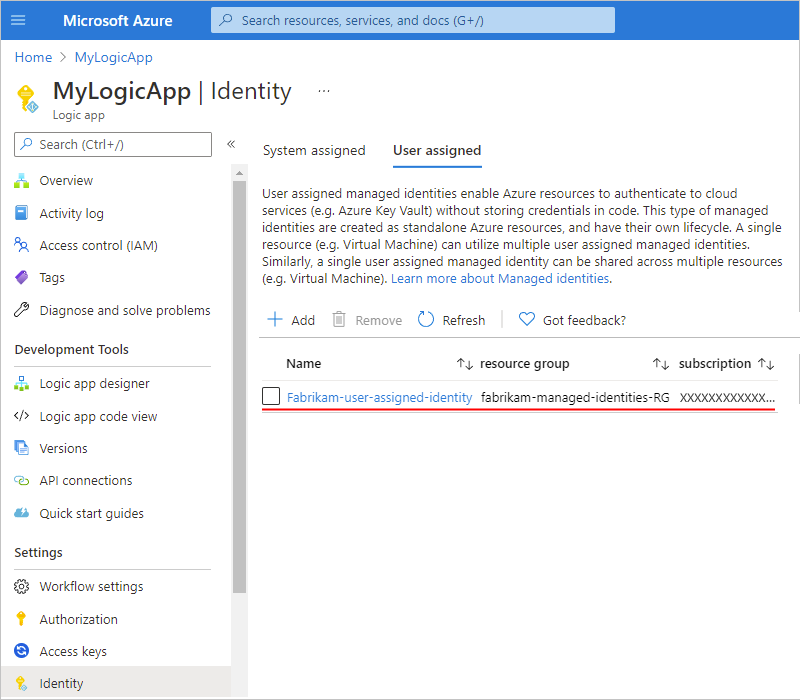Viewport: 800px width, 700px height.
Task: Click the Name column header
Action: [x=304, y=364]
